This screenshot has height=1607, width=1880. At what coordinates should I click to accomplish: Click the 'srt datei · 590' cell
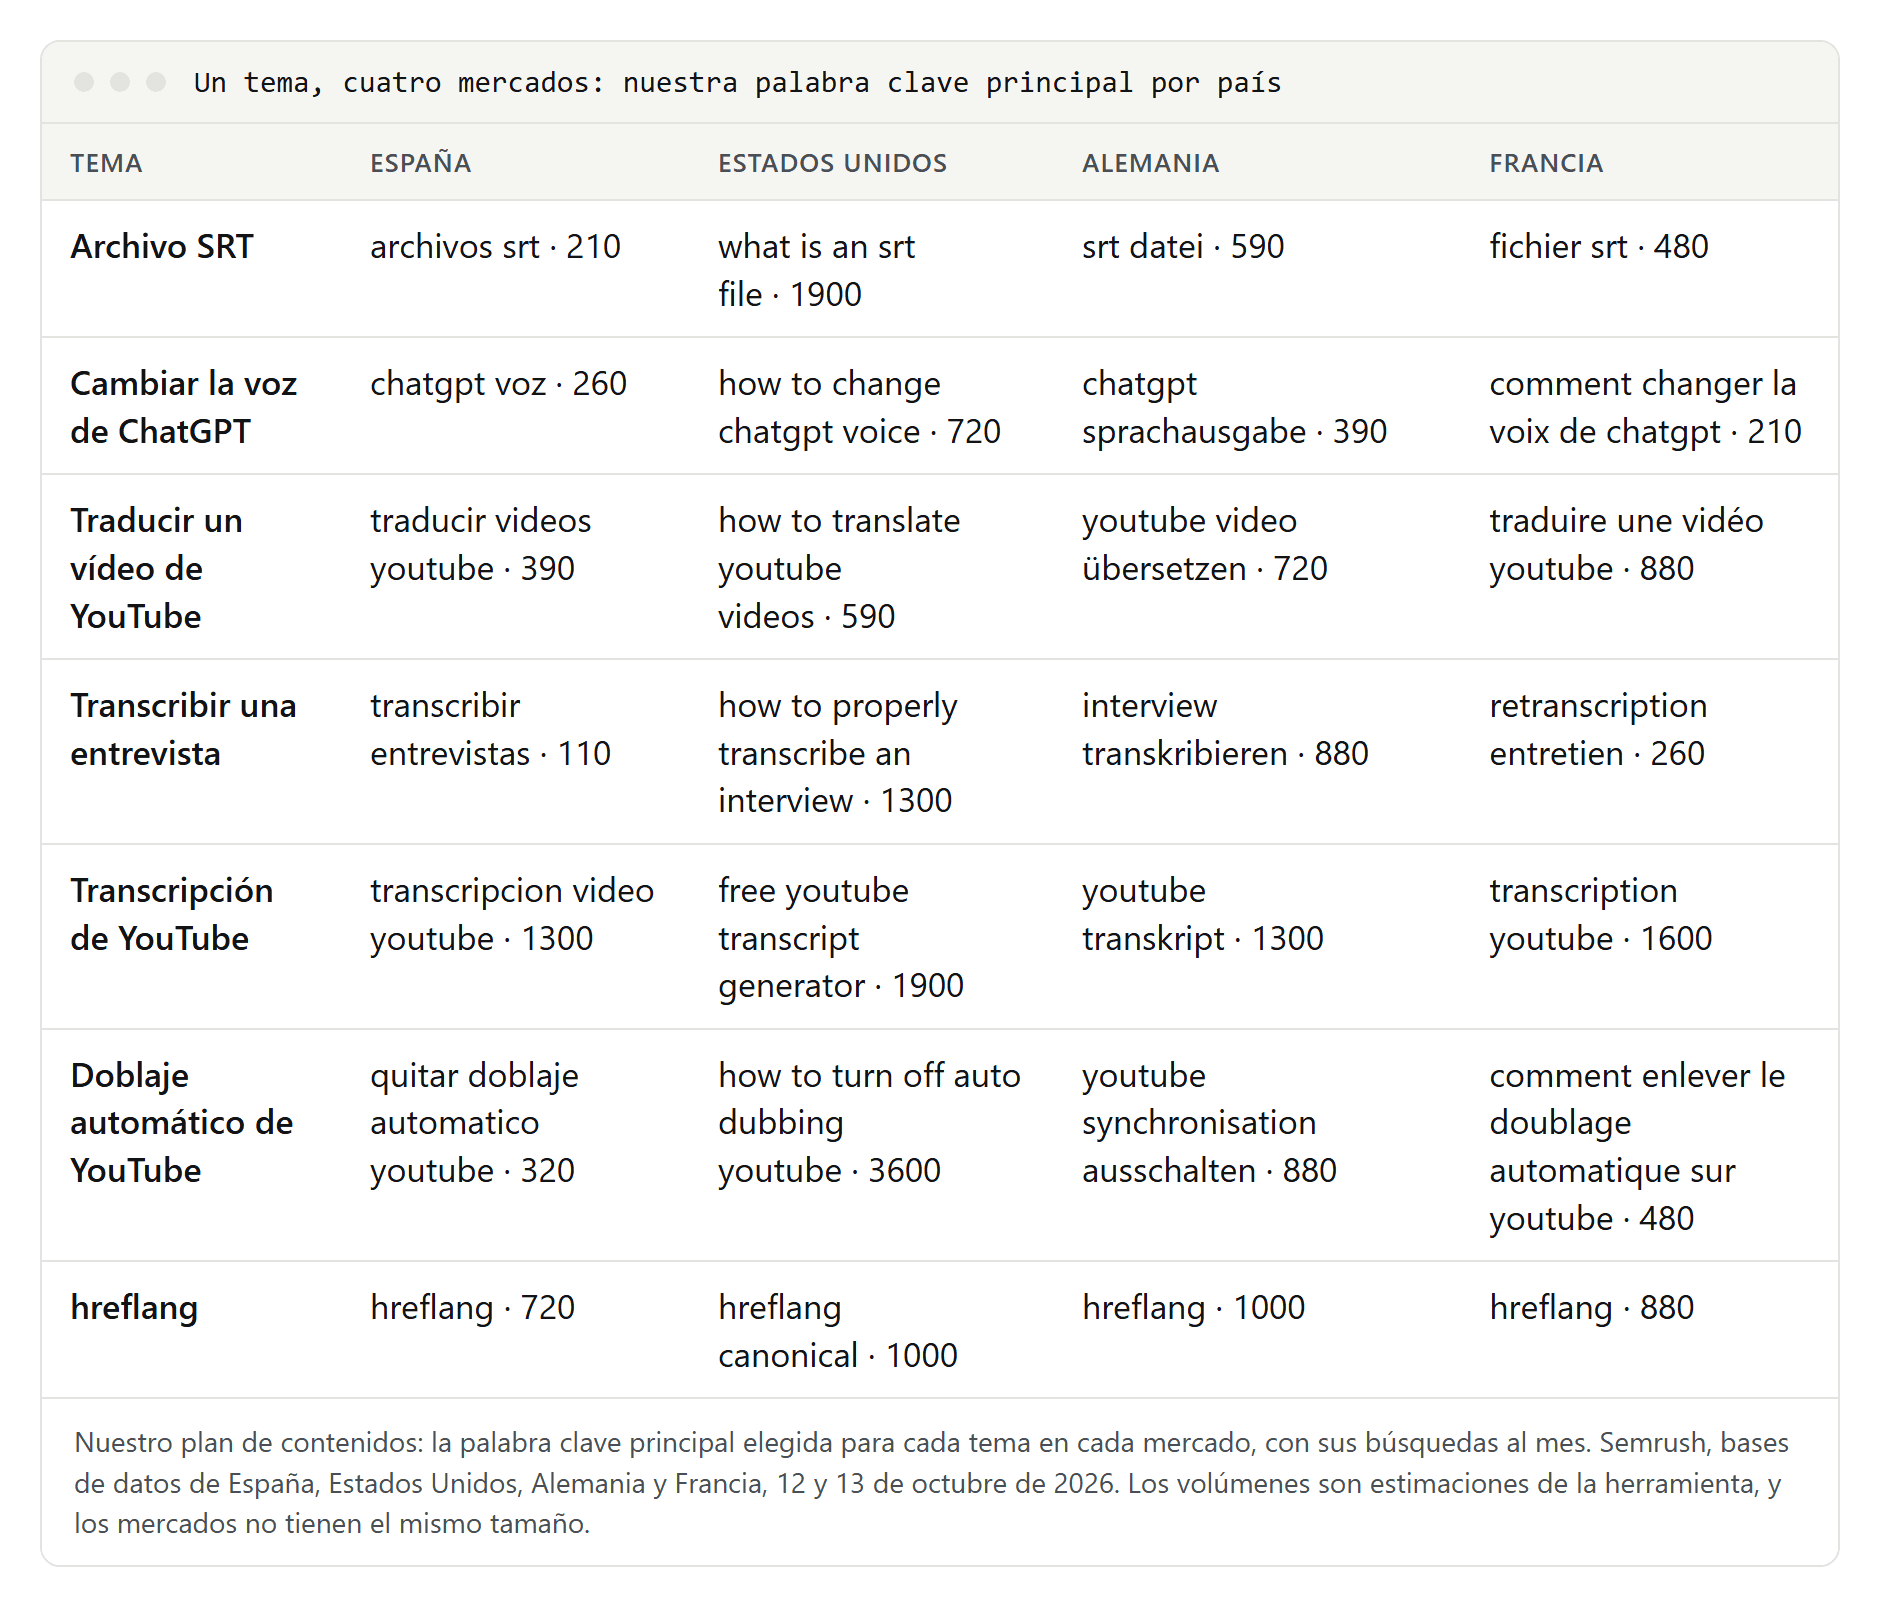(1183, 246)
